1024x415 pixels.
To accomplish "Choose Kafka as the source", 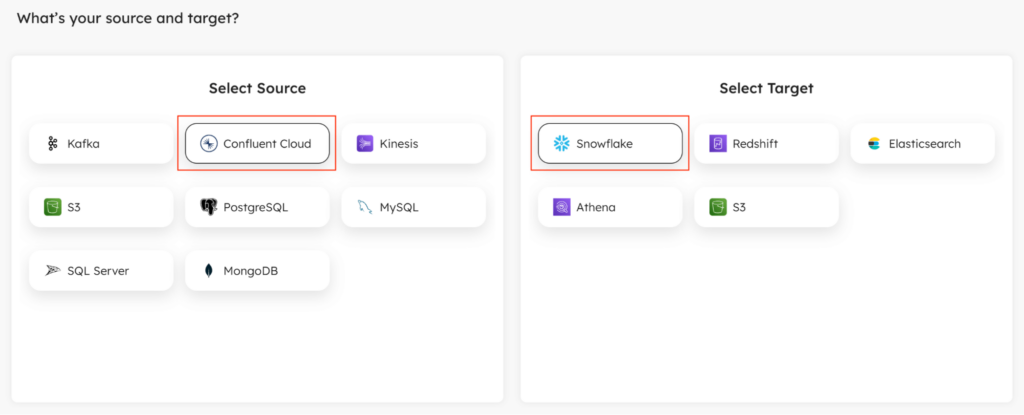I will [101, 143].
